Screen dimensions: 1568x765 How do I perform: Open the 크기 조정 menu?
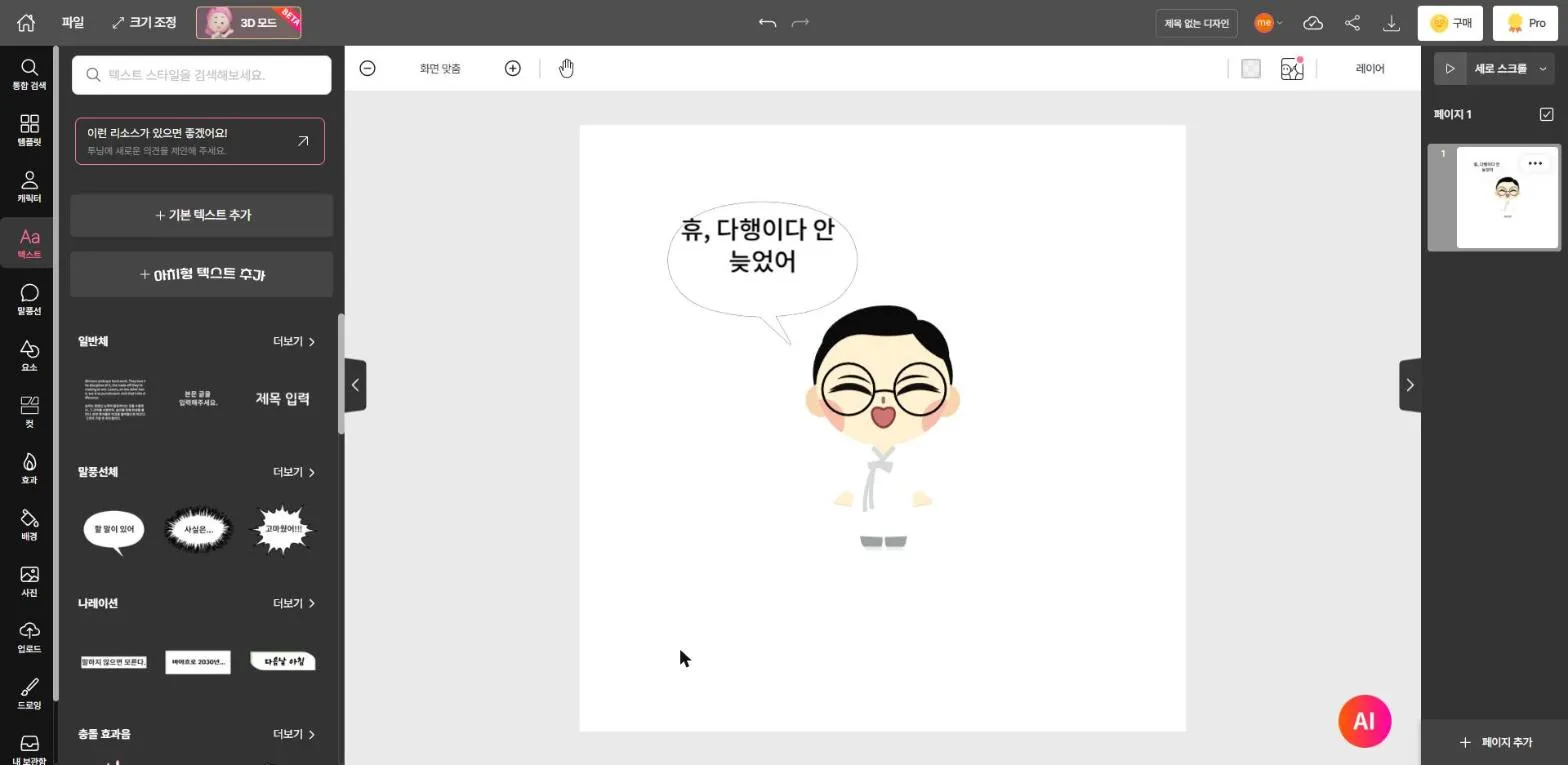[x=144, y=22]
